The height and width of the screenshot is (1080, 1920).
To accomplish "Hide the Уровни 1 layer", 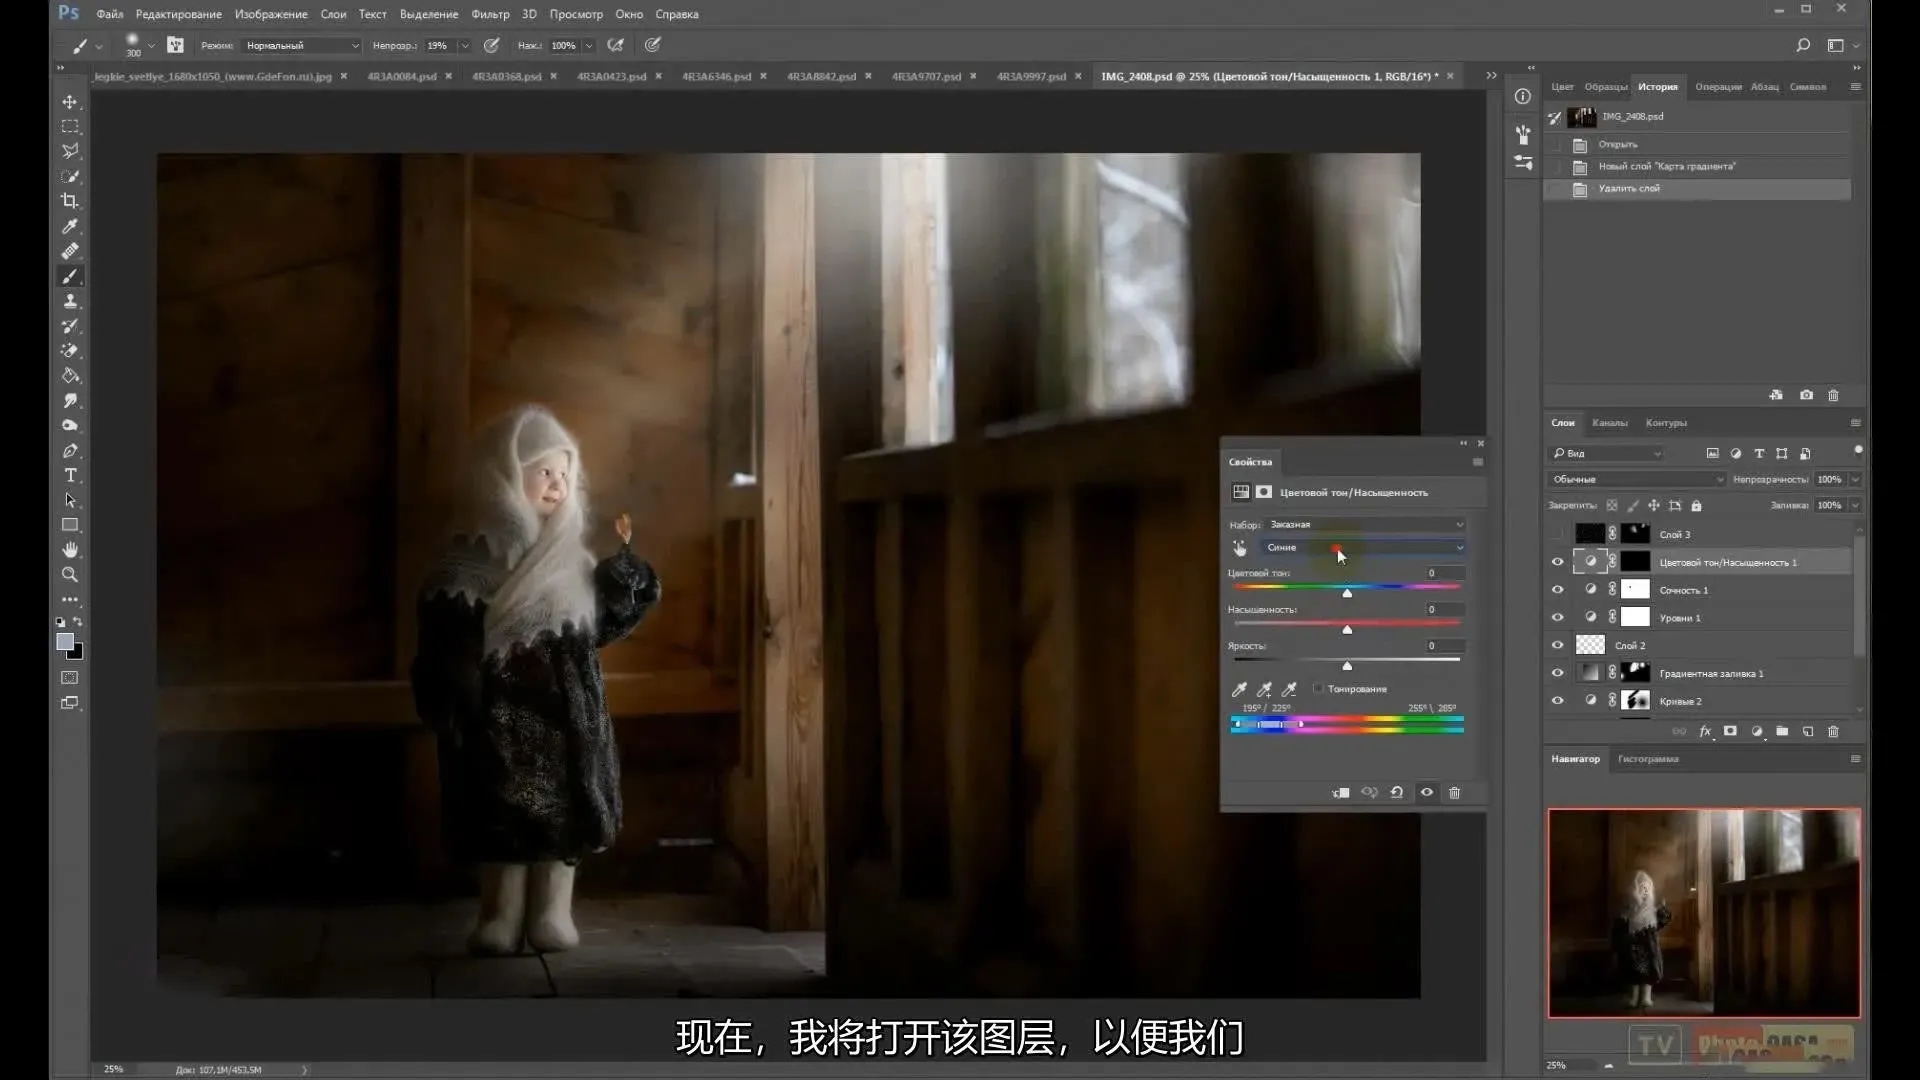I will [1557, 618].
